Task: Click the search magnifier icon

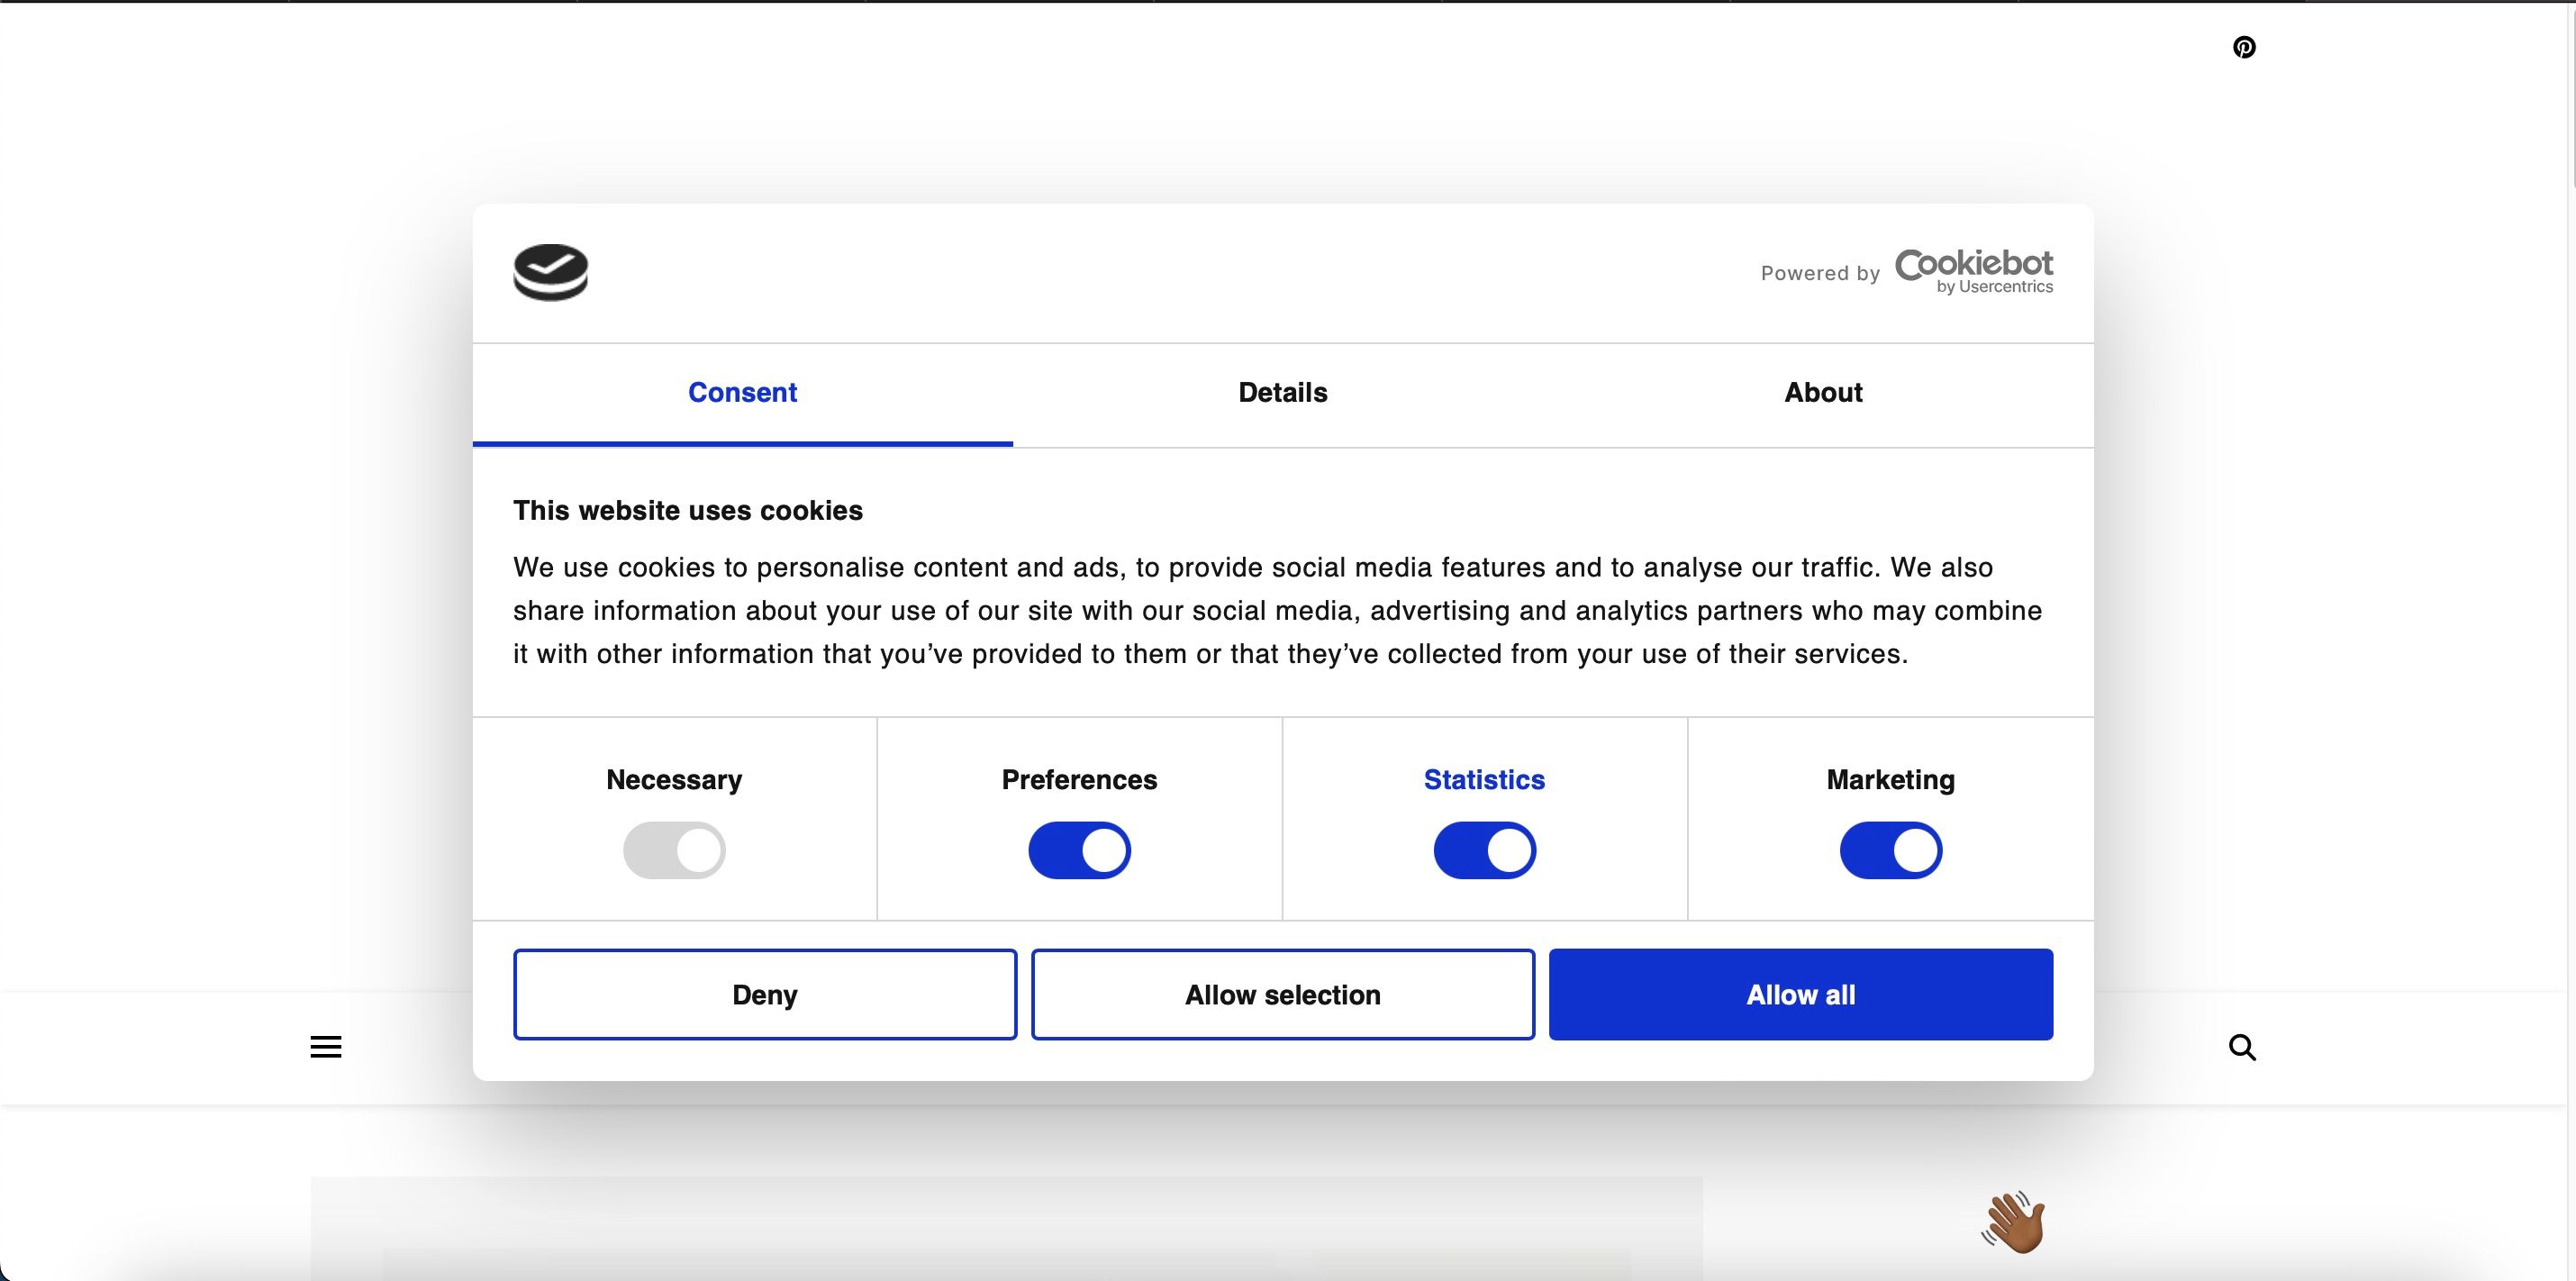Action: tap(2242, 1047)
